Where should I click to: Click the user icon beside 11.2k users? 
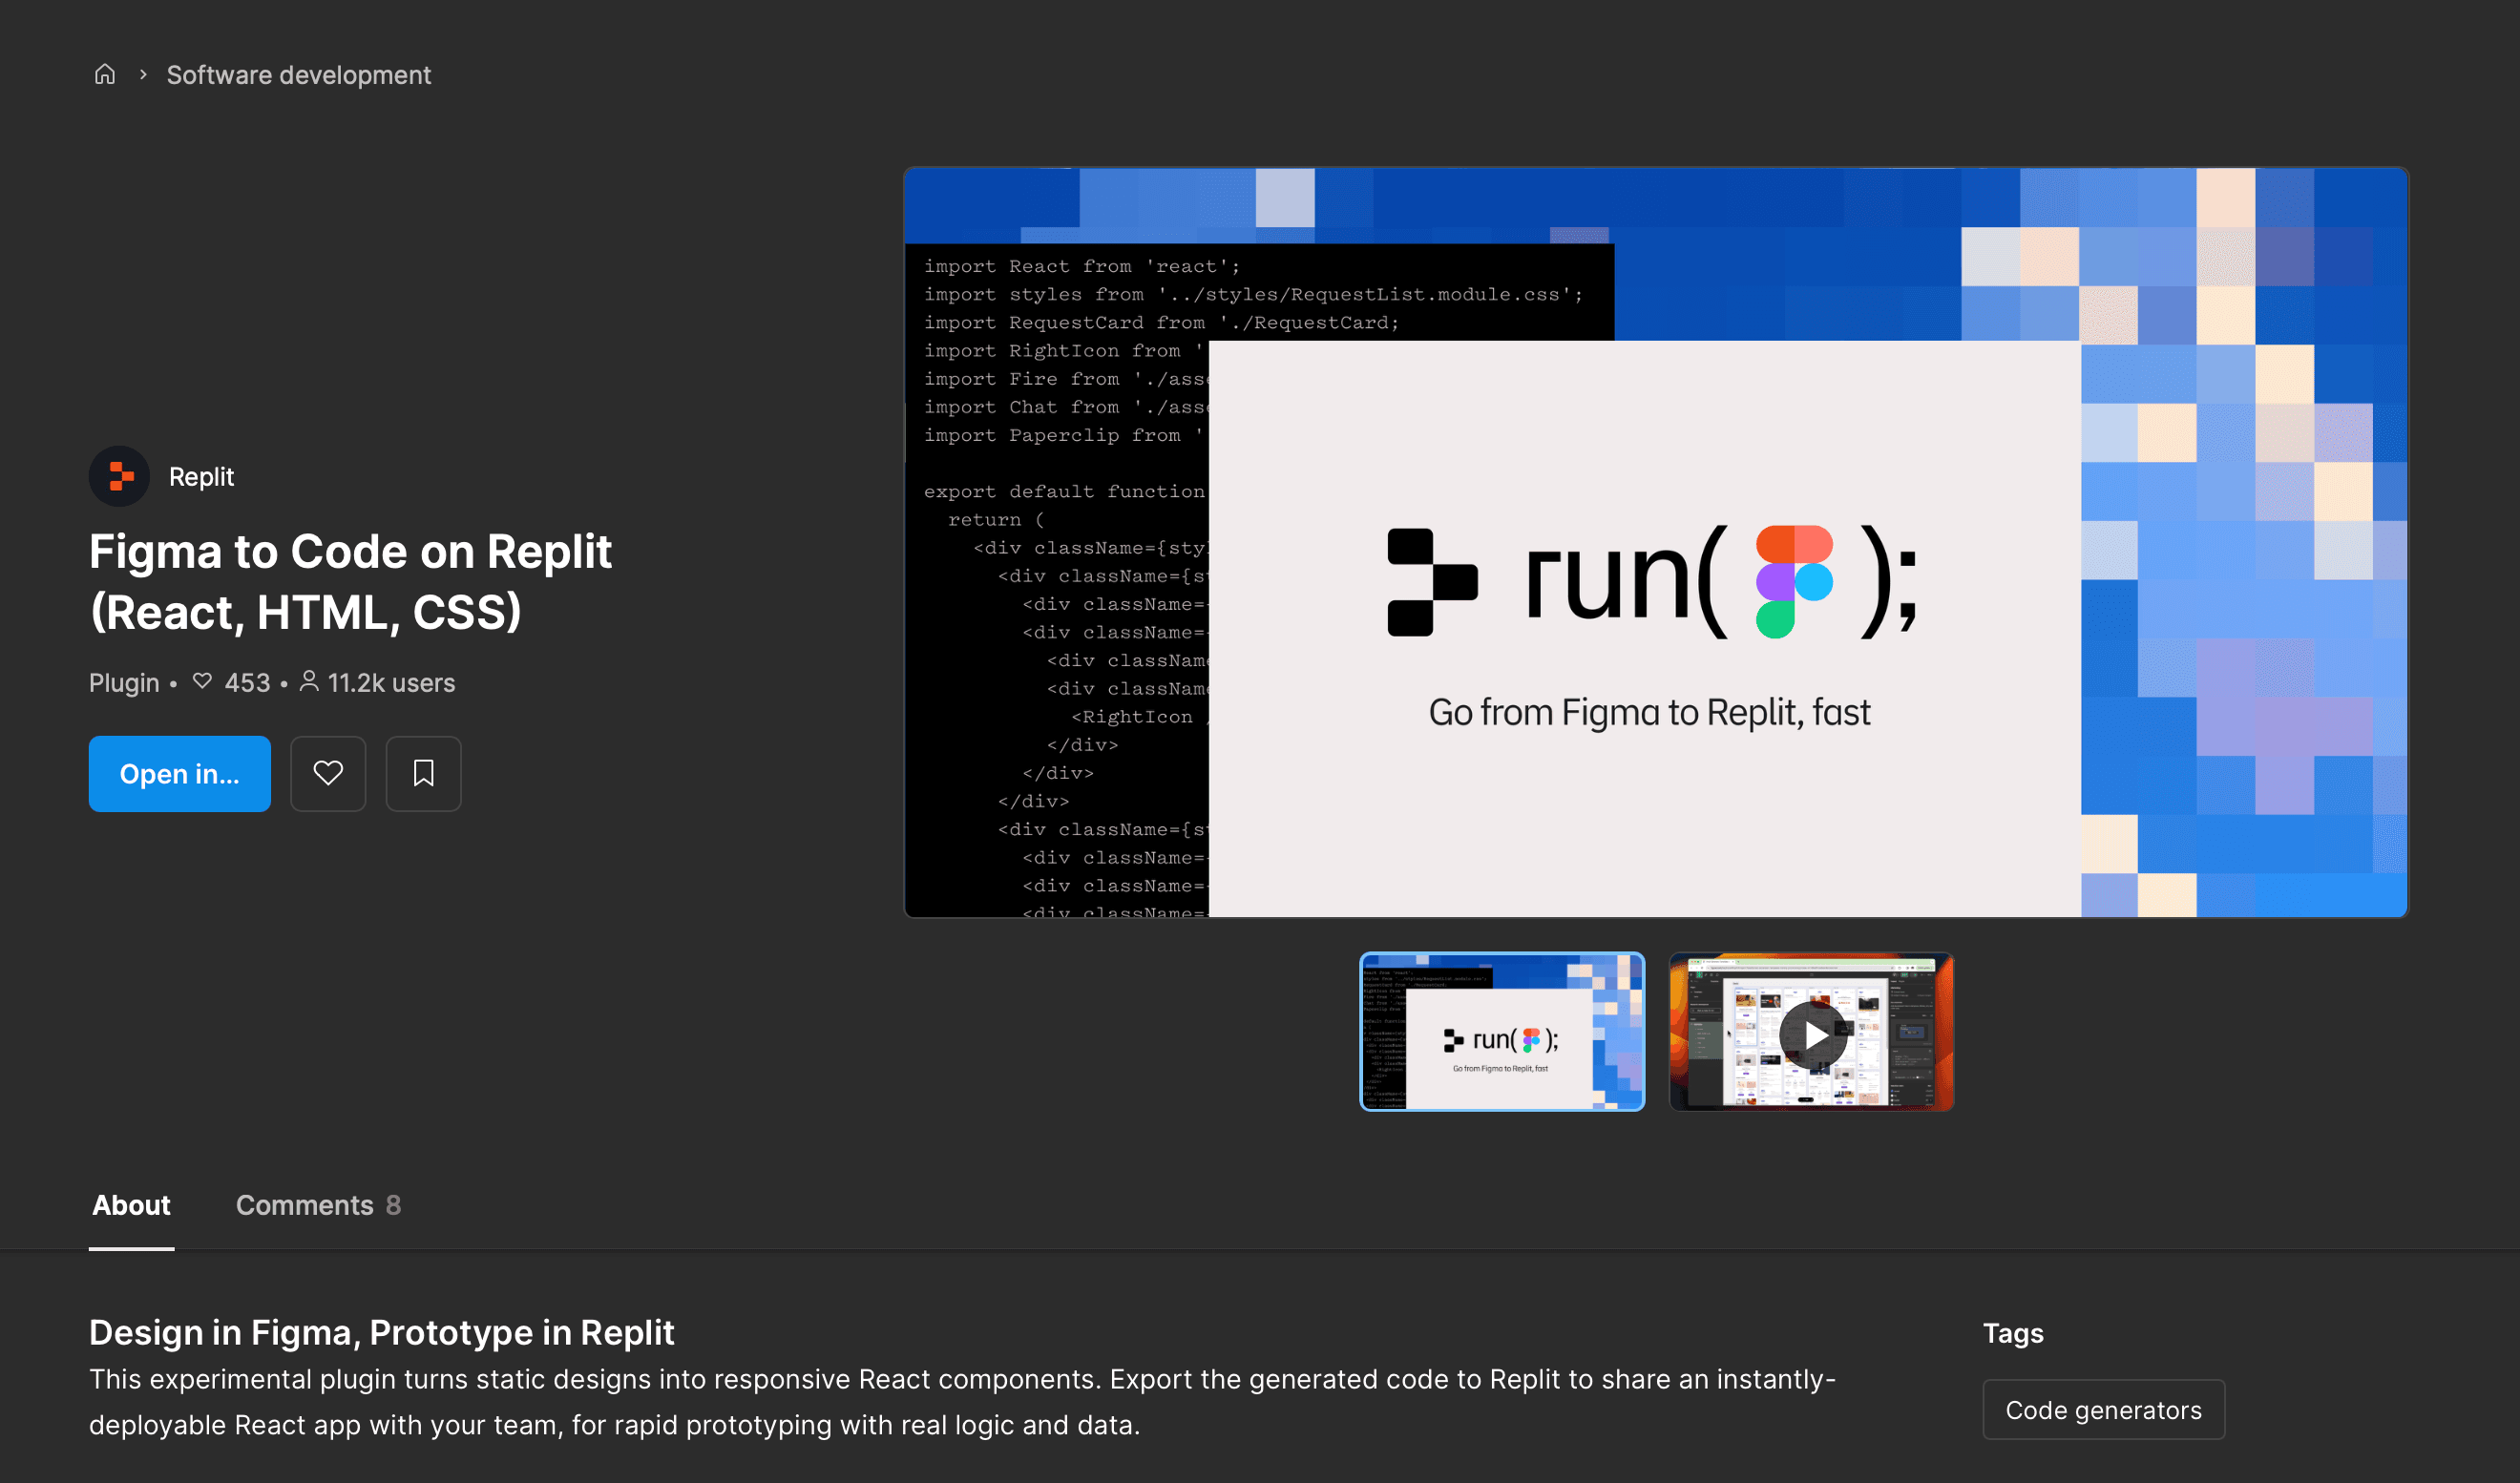point(309,681)
